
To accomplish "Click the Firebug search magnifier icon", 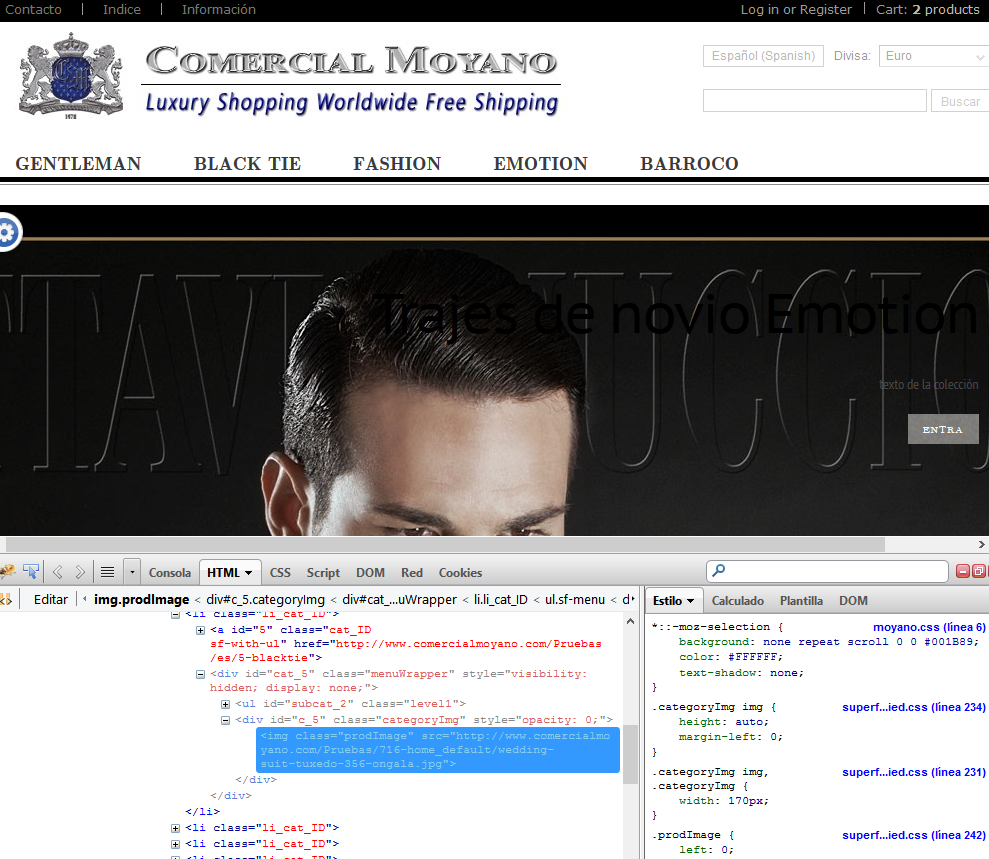I will (x=718, y=571).
